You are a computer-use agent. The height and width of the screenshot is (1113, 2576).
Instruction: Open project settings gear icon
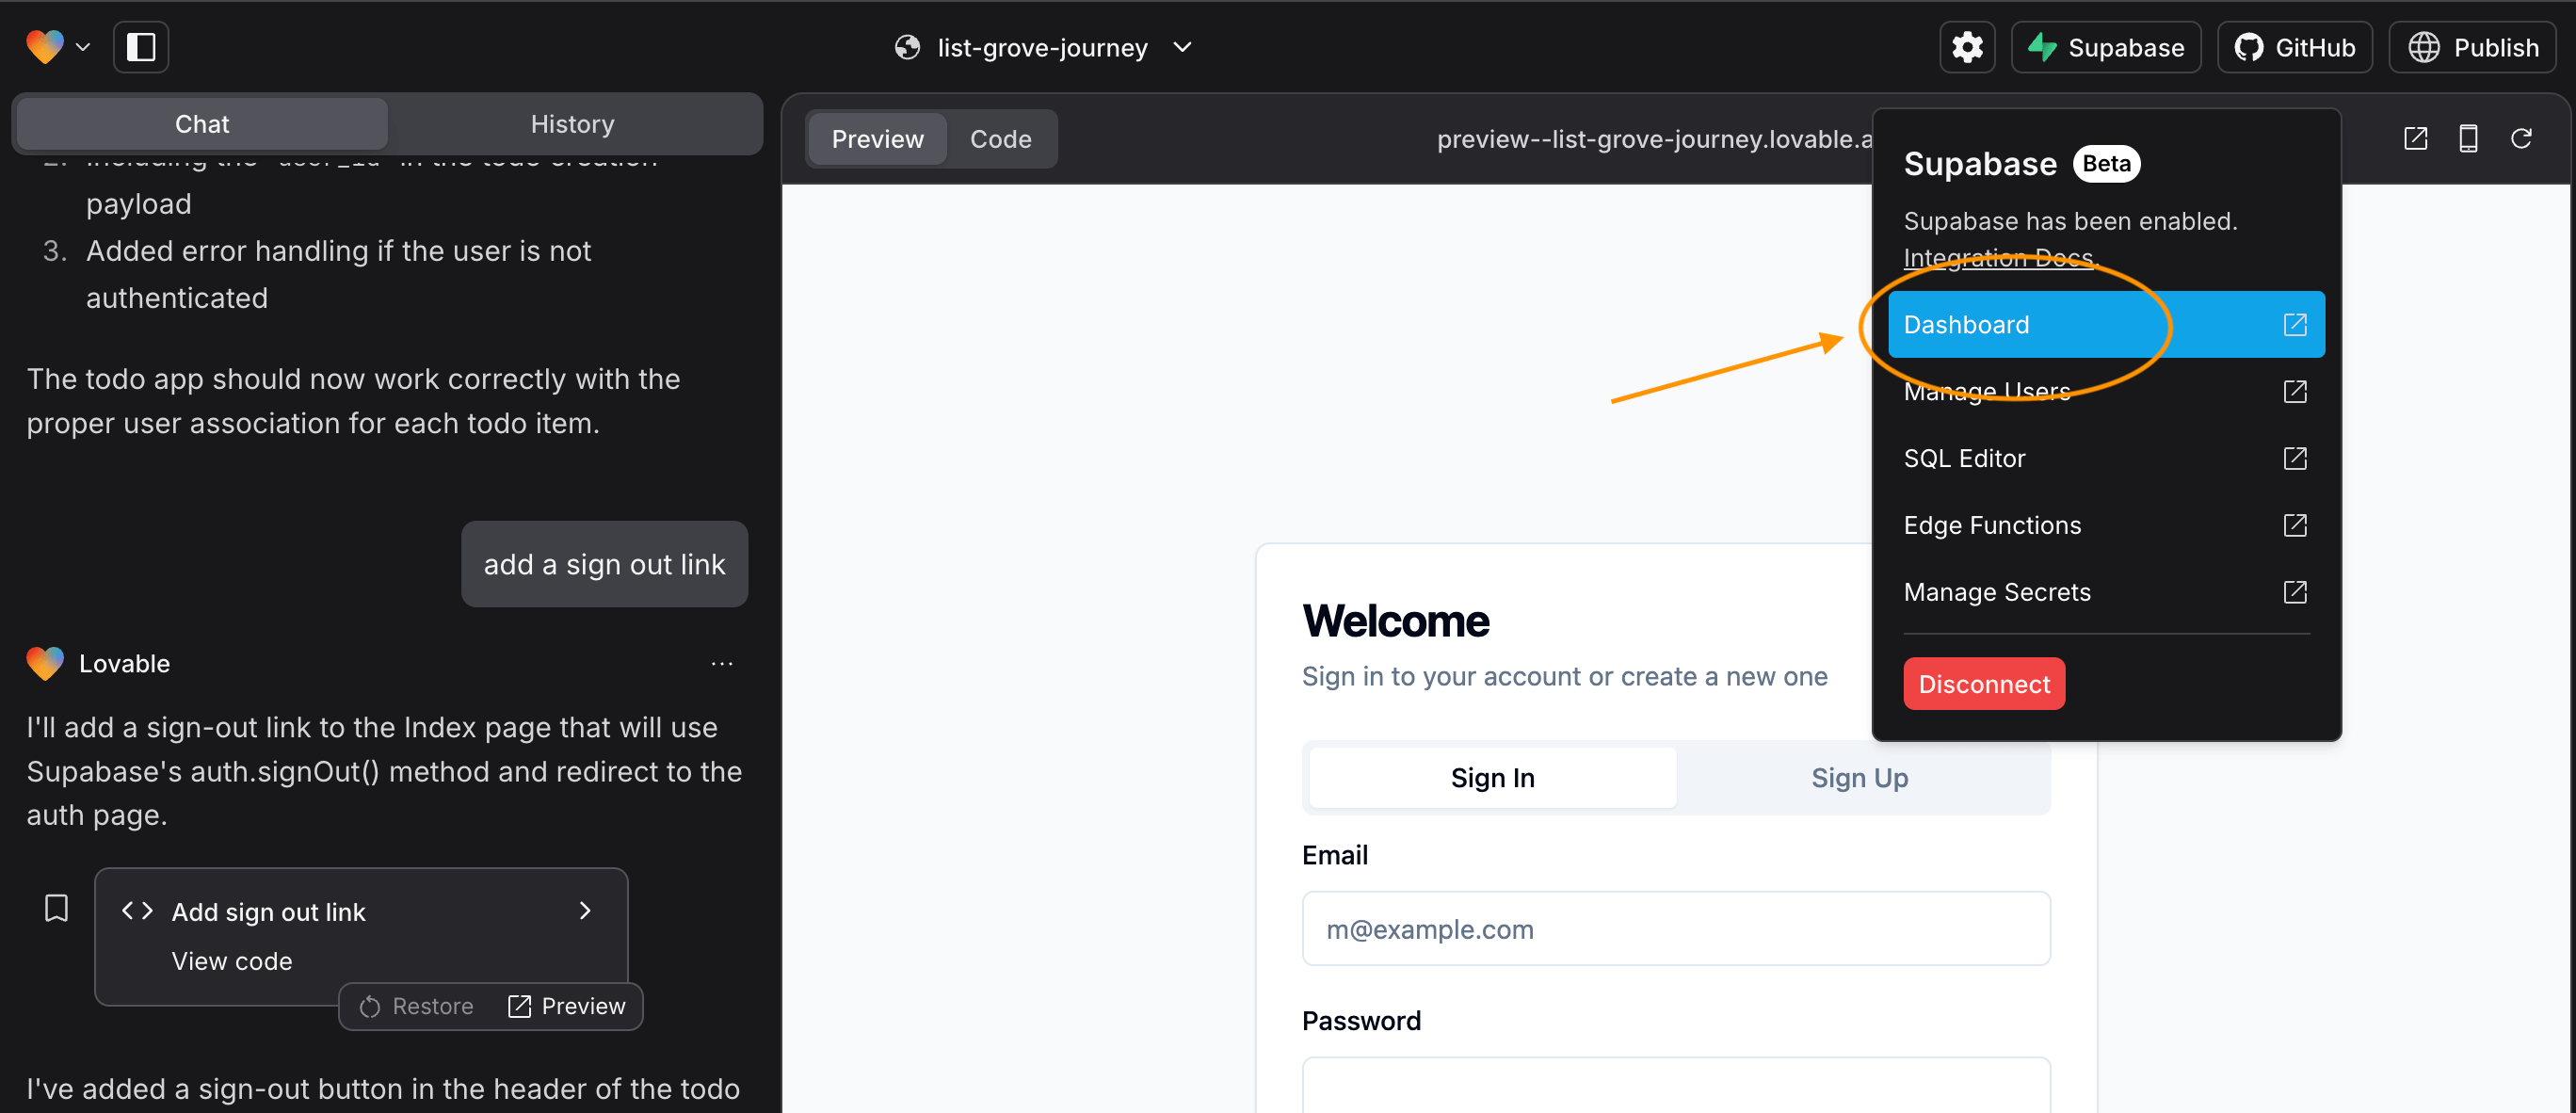pos(1966,47)
